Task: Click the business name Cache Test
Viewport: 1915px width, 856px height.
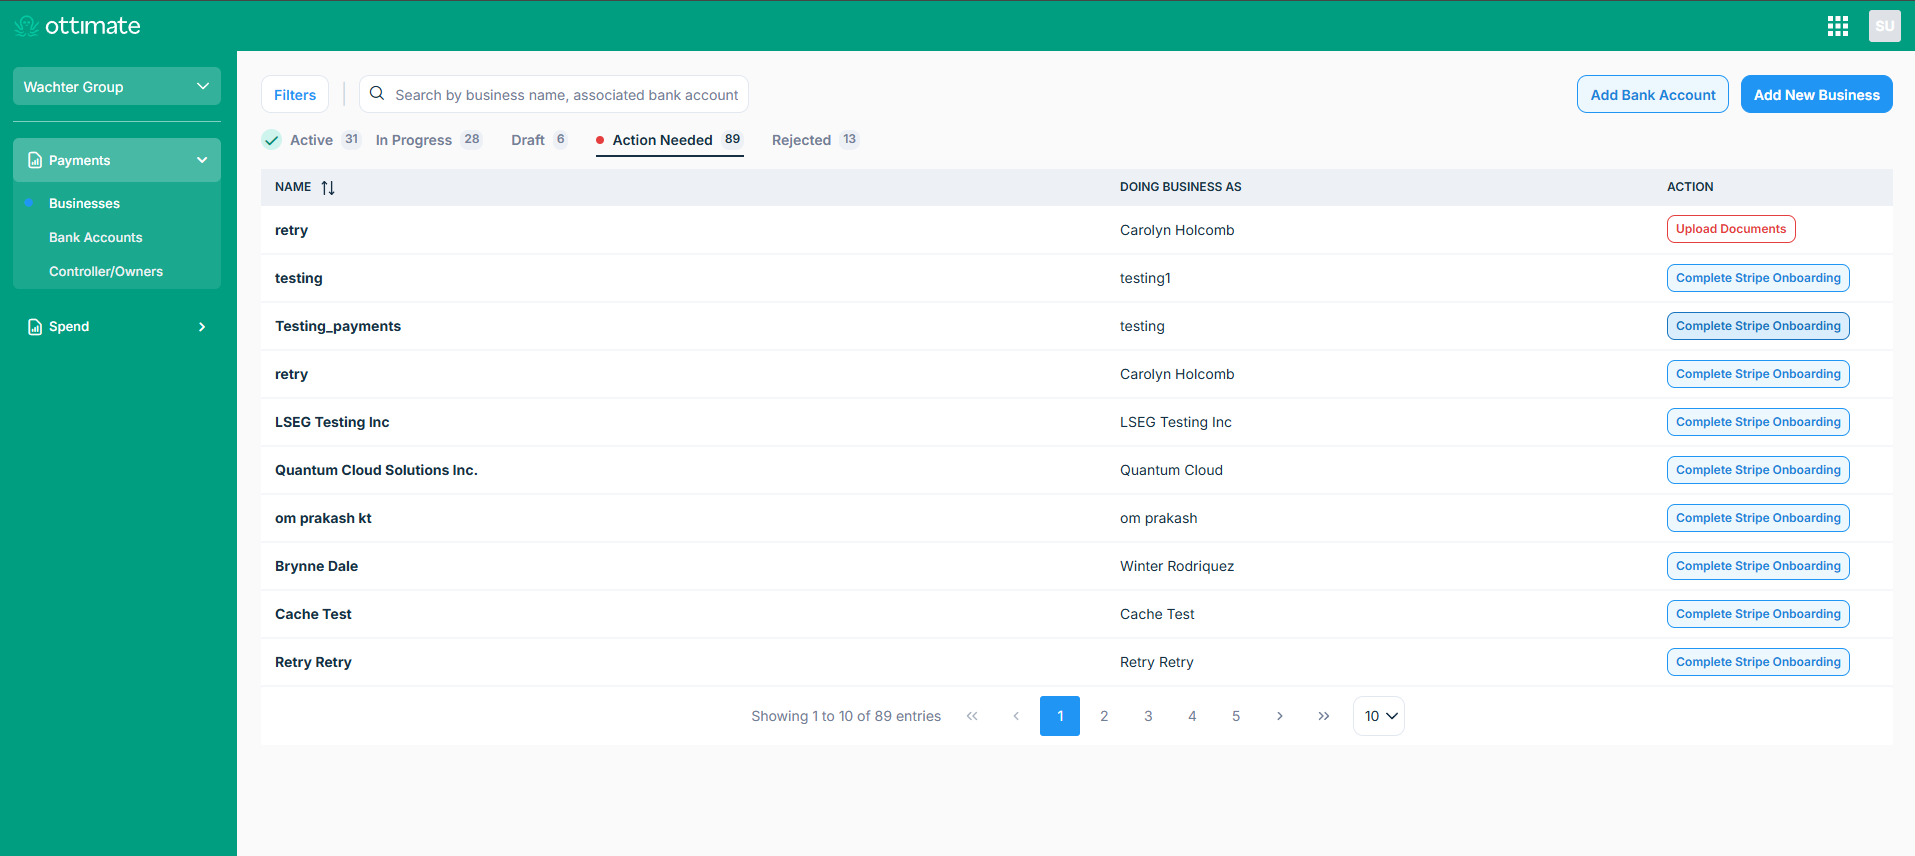Action: coord(313,614)
